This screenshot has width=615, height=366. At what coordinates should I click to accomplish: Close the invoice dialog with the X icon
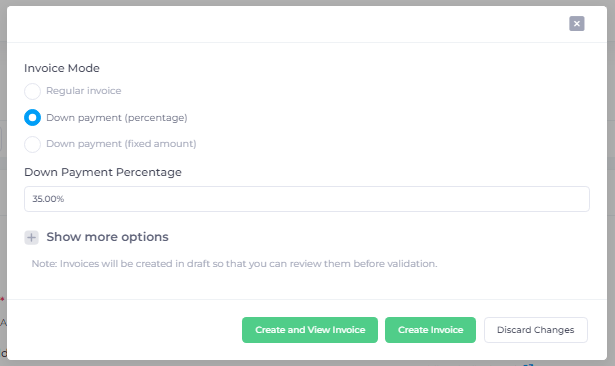[577, 24]
